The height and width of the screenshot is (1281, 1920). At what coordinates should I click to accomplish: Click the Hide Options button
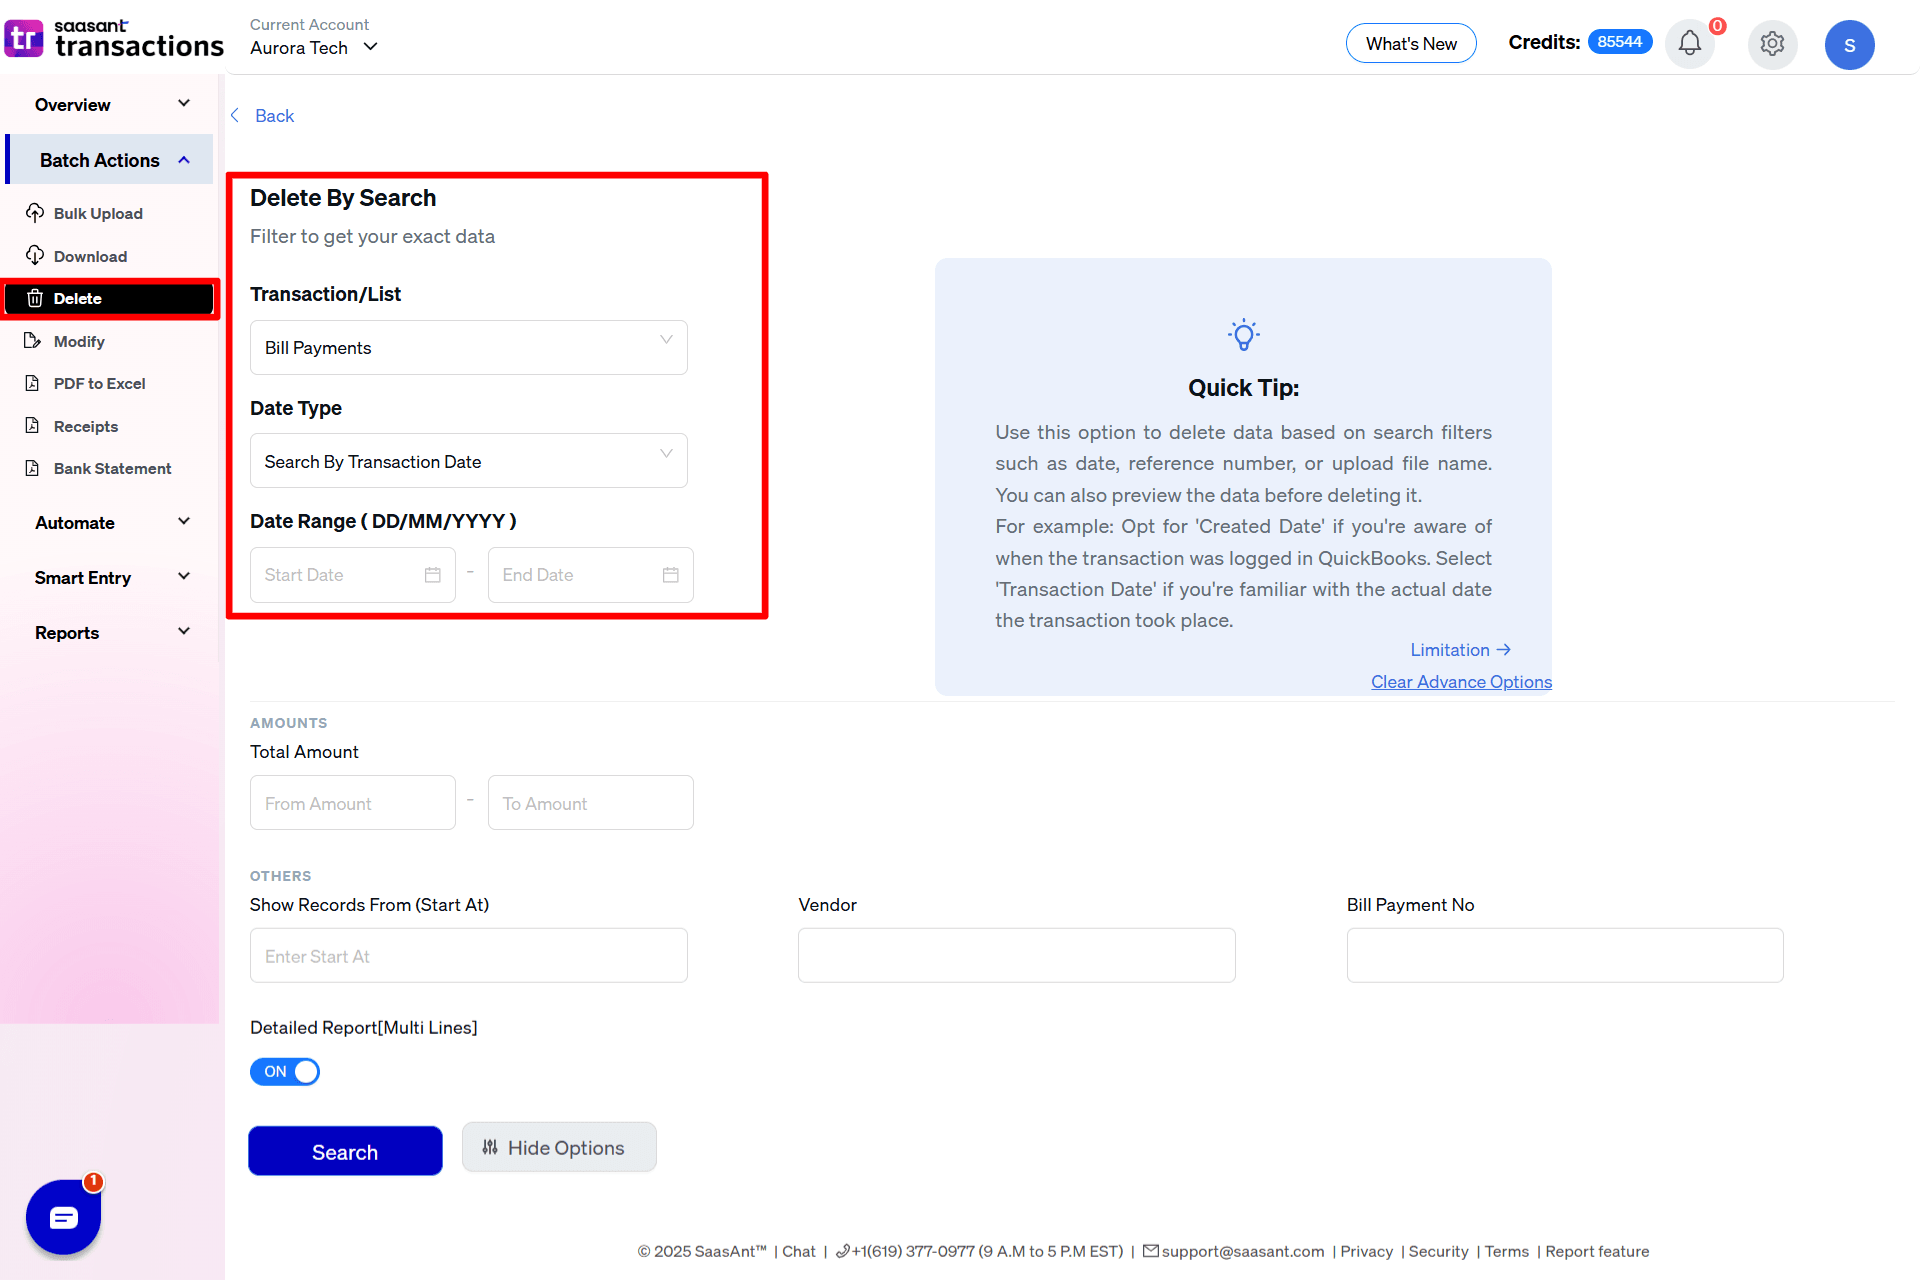(x=559, y=1147)
